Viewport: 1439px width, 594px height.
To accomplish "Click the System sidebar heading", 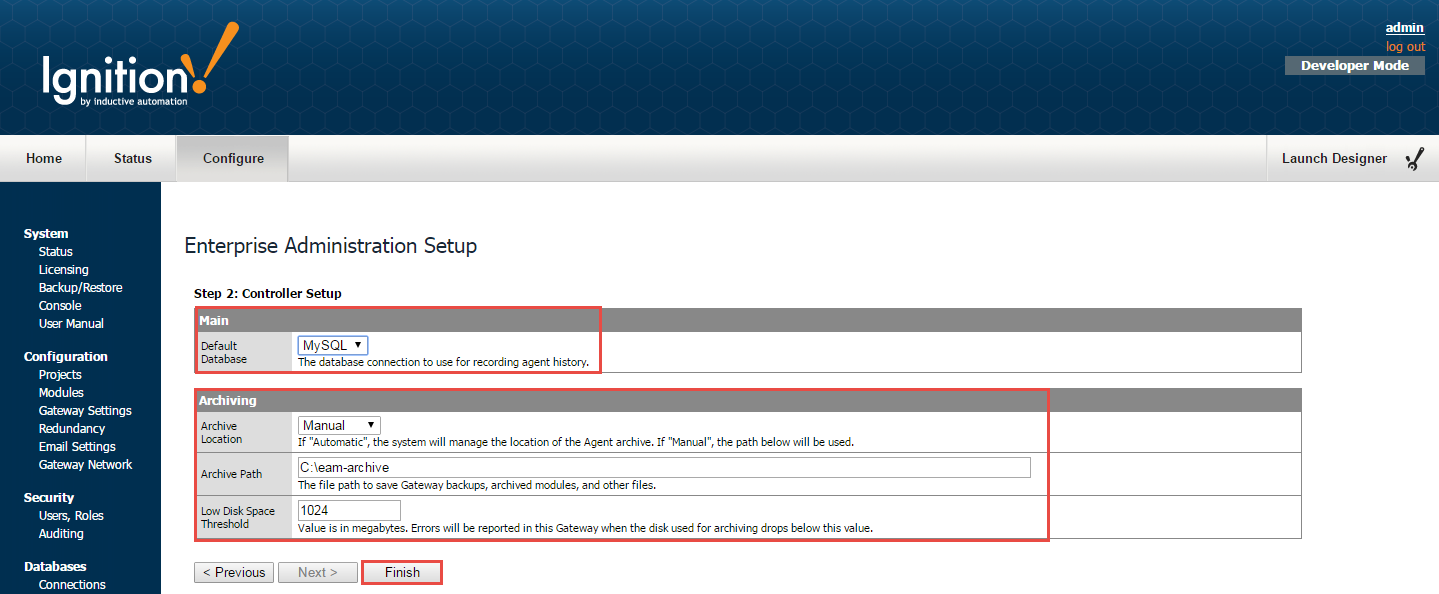I will (46, 233).
